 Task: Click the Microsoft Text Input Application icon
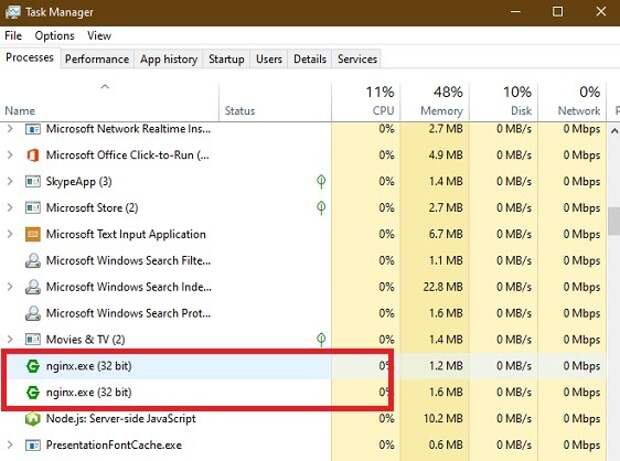click(x=33, y=234)
